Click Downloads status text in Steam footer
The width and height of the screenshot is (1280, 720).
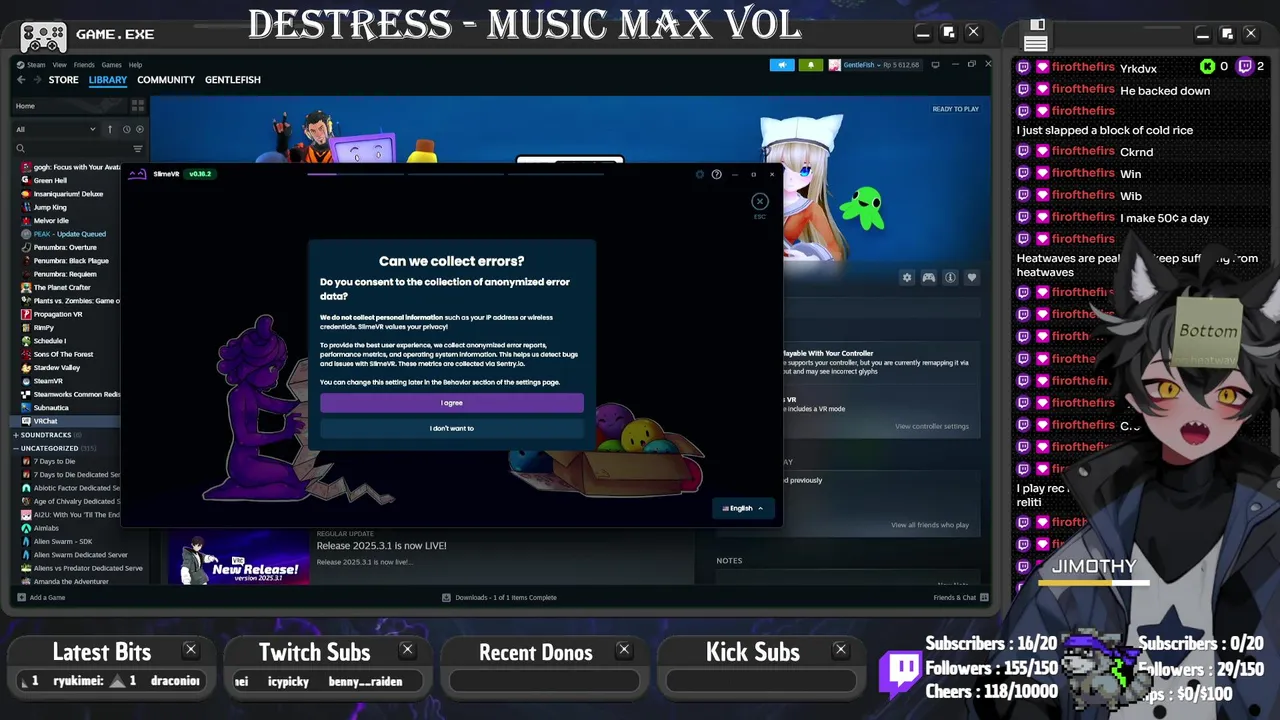(506, 597)
